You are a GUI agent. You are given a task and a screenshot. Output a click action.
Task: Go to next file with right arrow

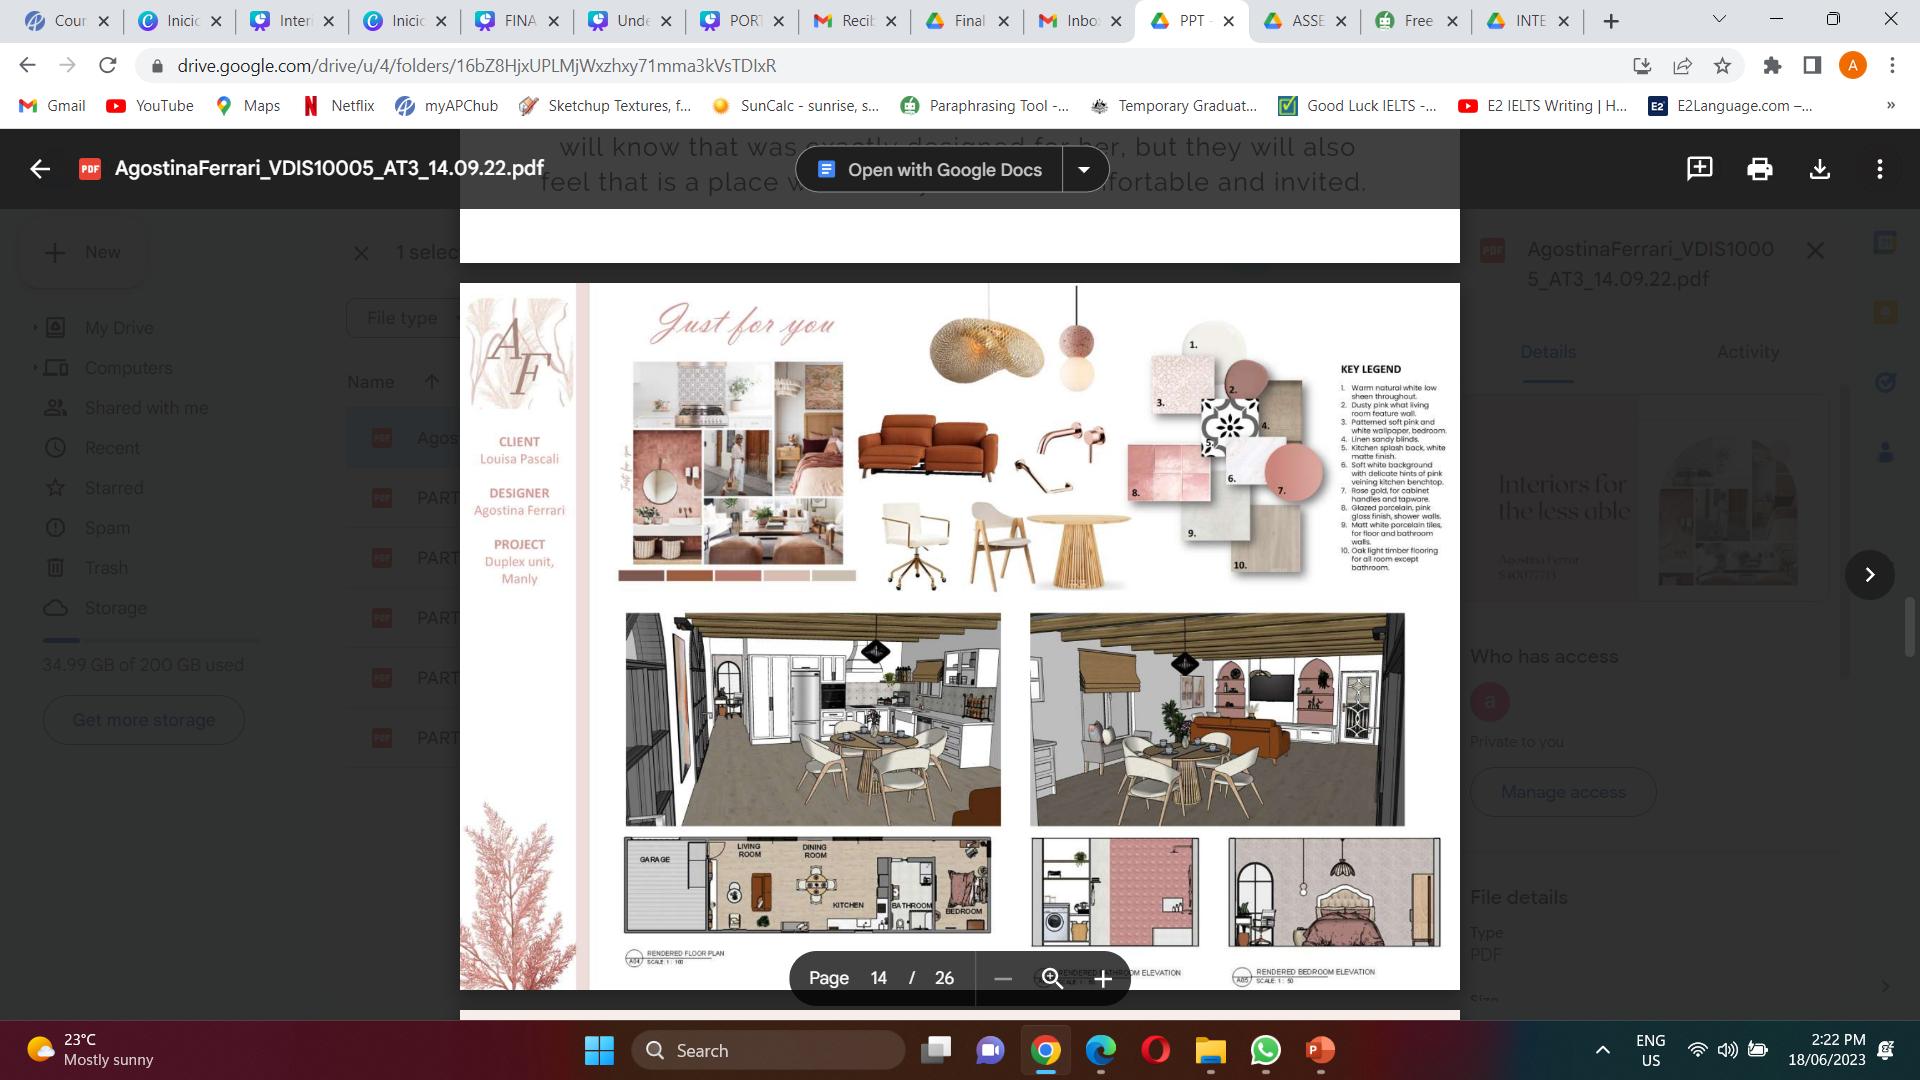1869,575
